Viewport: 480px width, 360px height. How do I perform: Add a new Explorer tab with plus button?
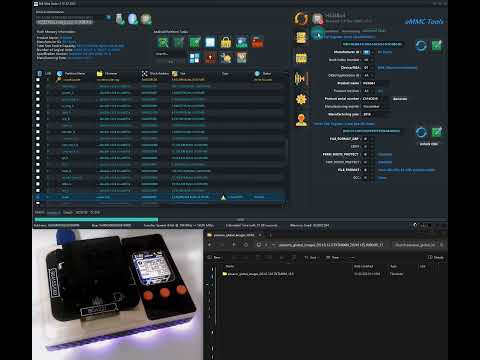coord(271,235)
